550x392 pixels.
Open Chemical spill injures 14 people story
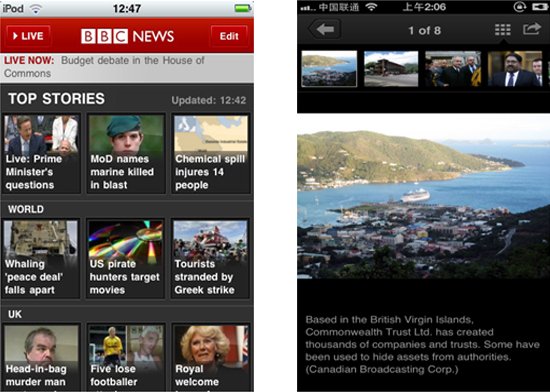(x=211, y=153)
